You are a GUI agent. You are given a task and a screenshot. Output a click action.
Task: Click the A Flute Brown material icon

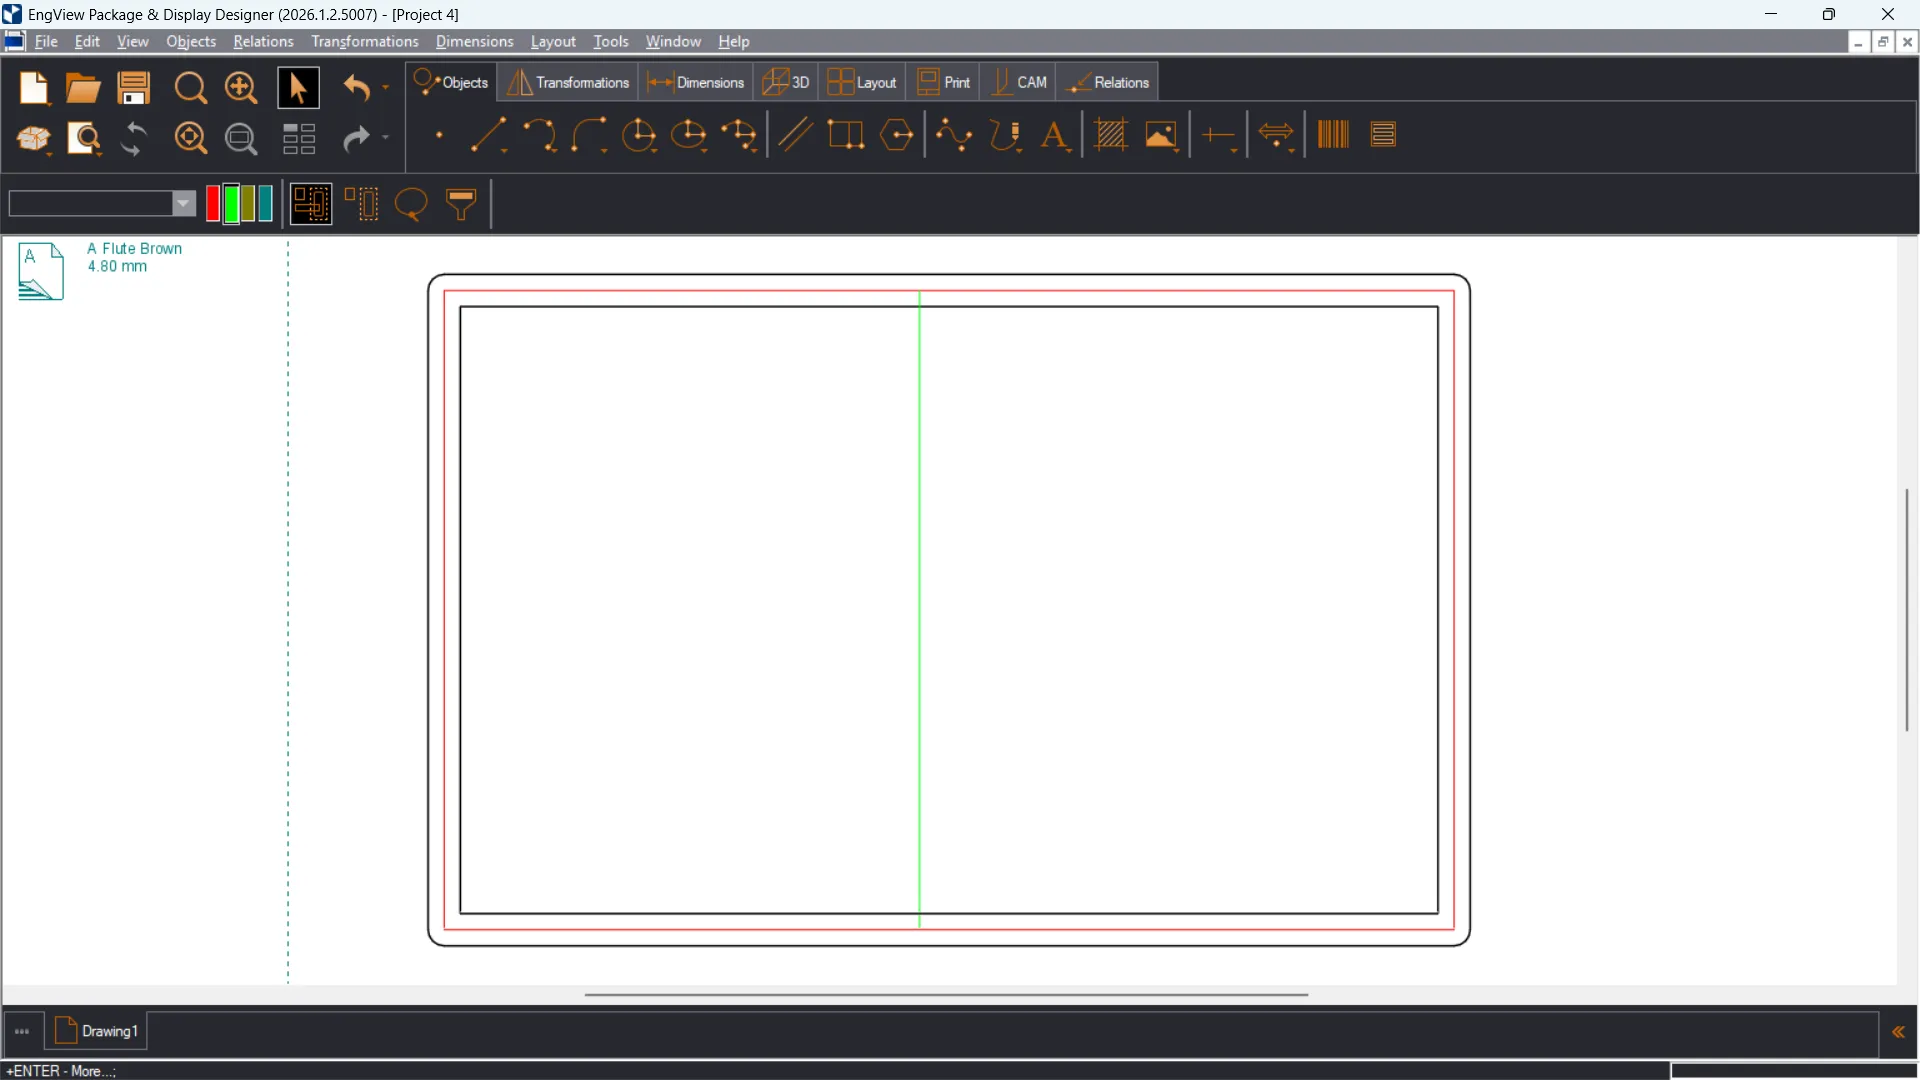[x=41, y=271]
